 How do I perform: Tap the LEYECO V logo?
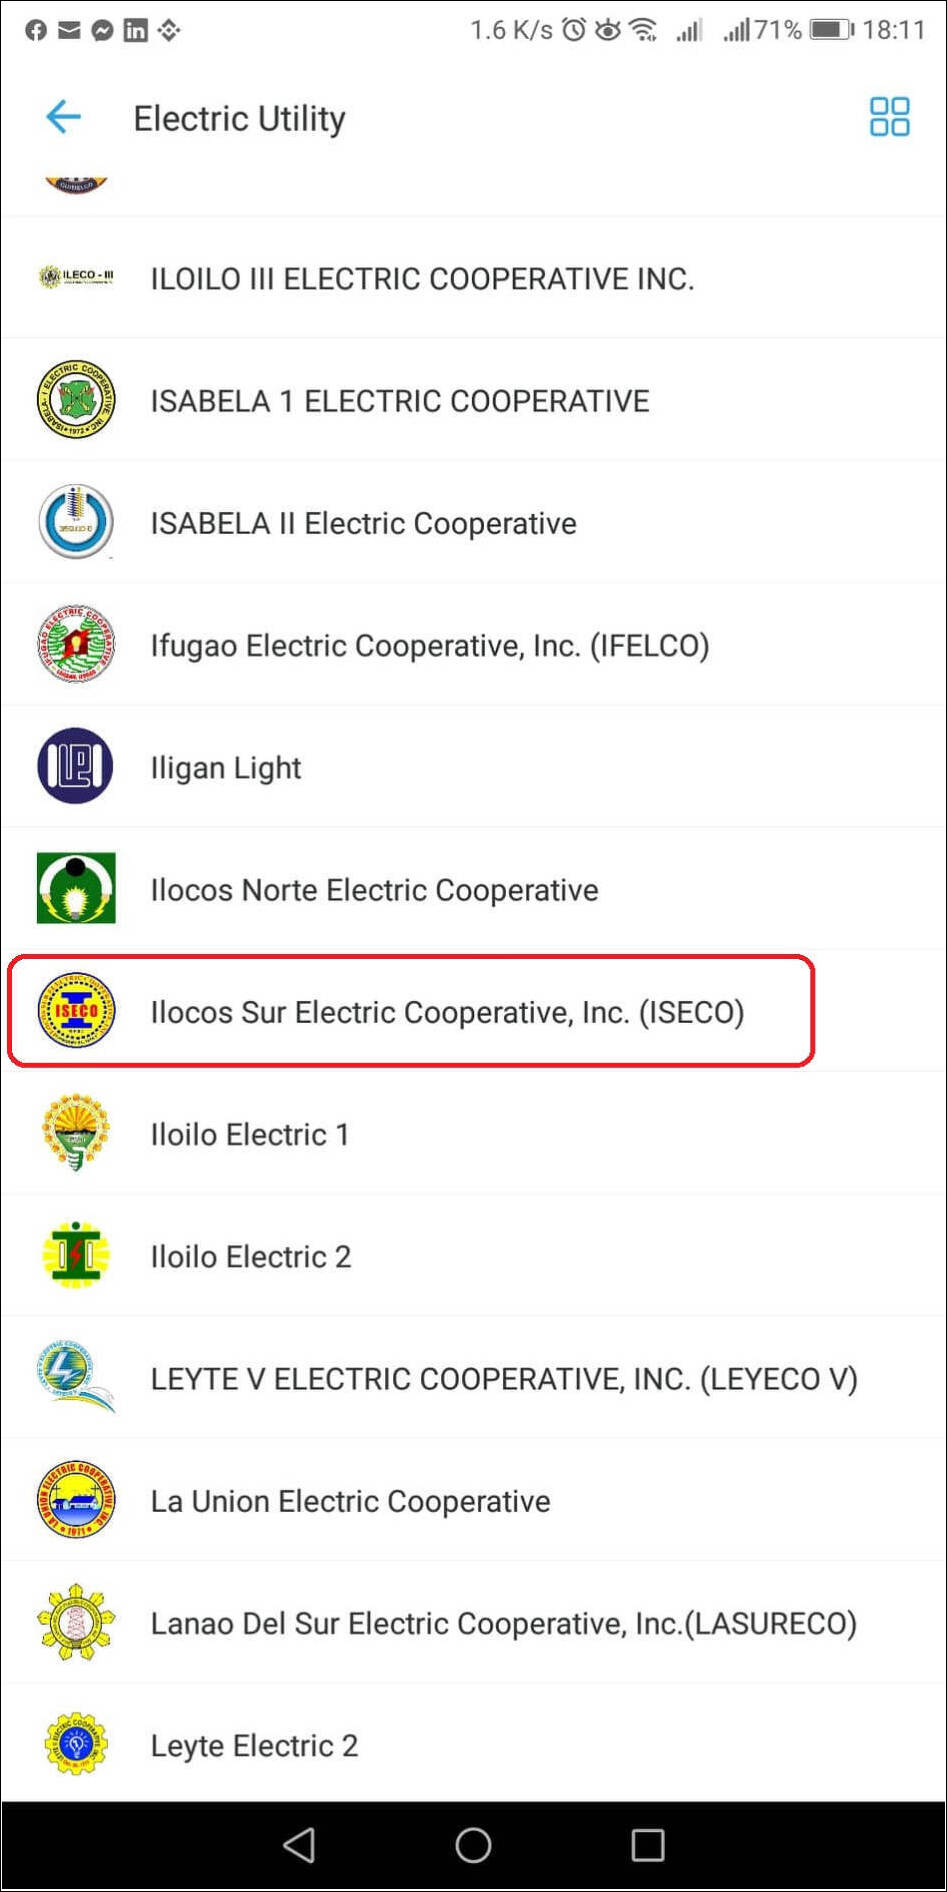click(x=76, y=1377)
